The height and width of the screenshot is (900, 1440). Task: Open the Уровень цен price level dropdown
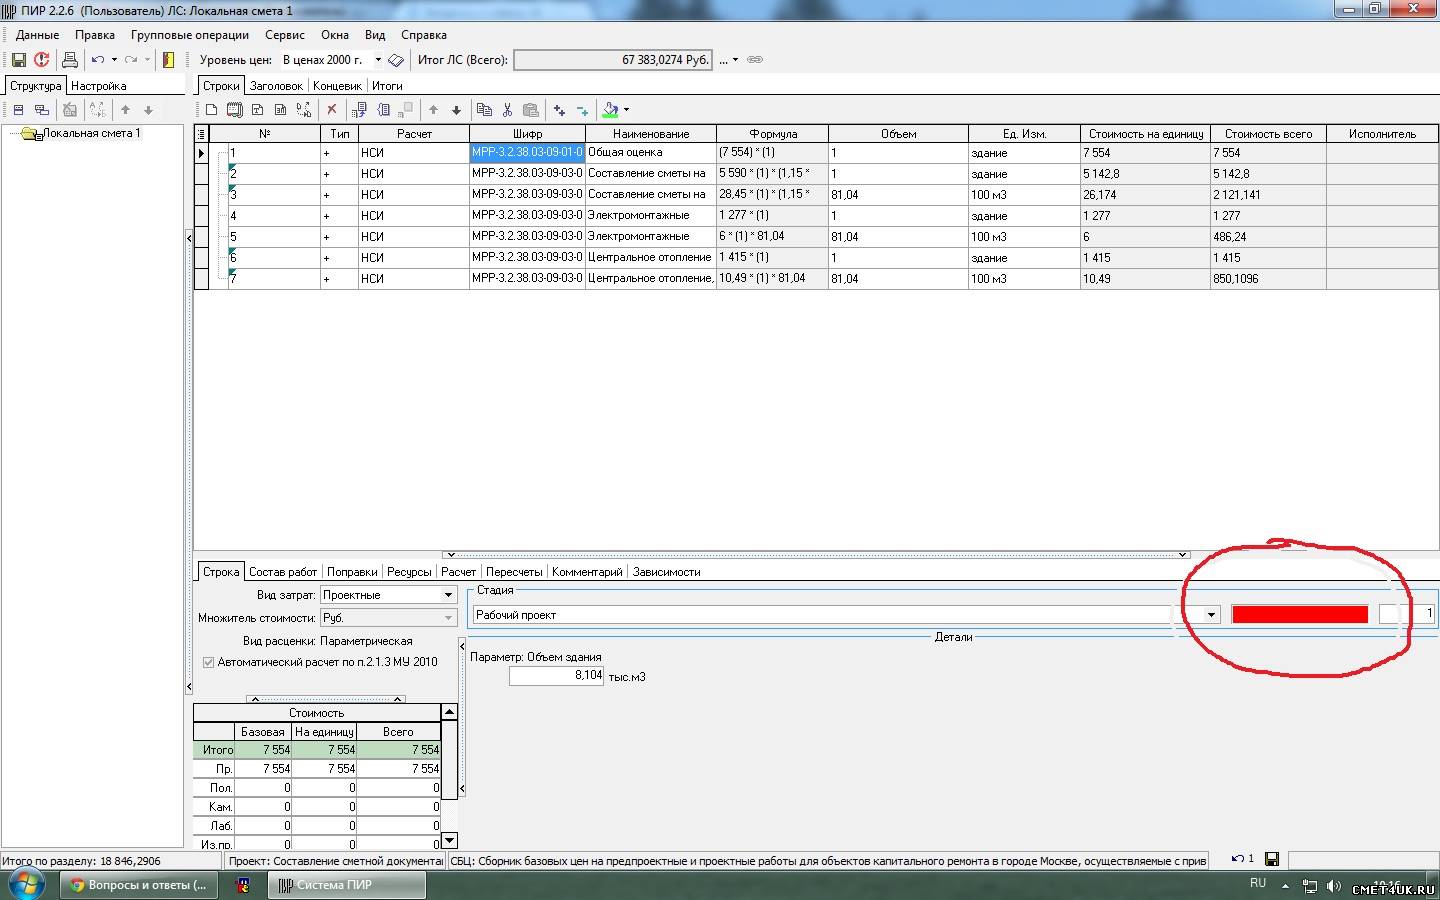[x=377, y=60]
